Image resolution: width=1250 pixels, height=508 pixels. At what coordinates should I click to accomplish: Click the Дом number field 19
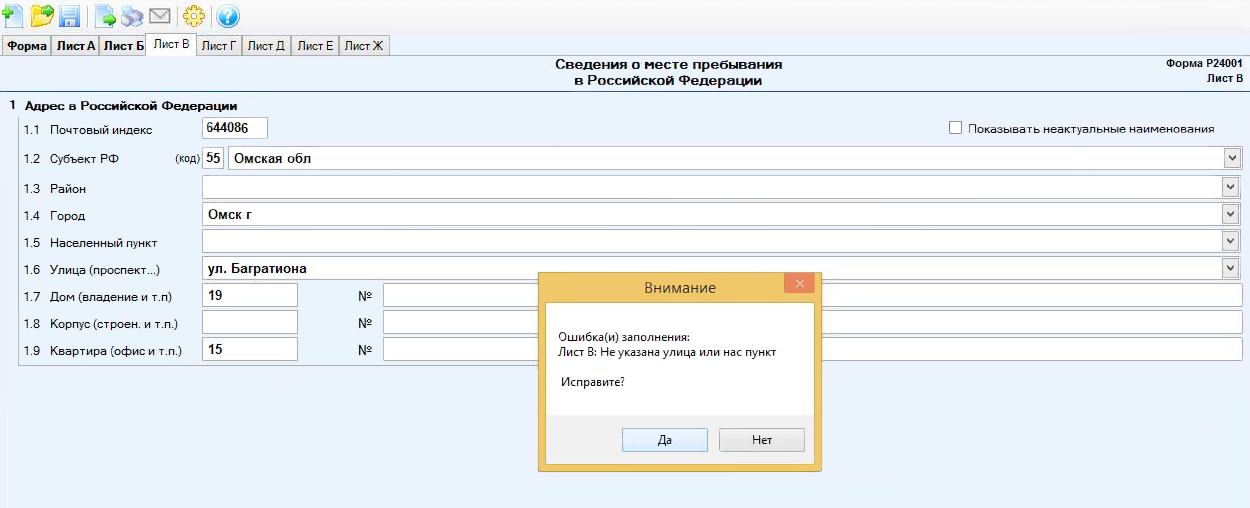[x=250, y=295]
